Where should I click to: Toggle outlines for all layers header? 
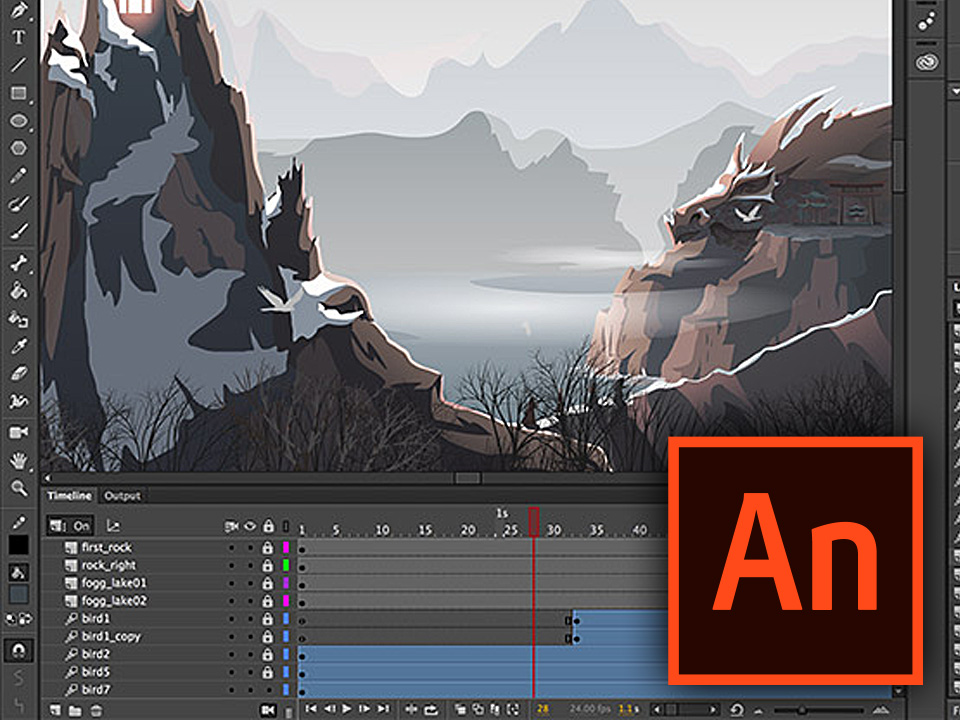click(x=286, y=527)
